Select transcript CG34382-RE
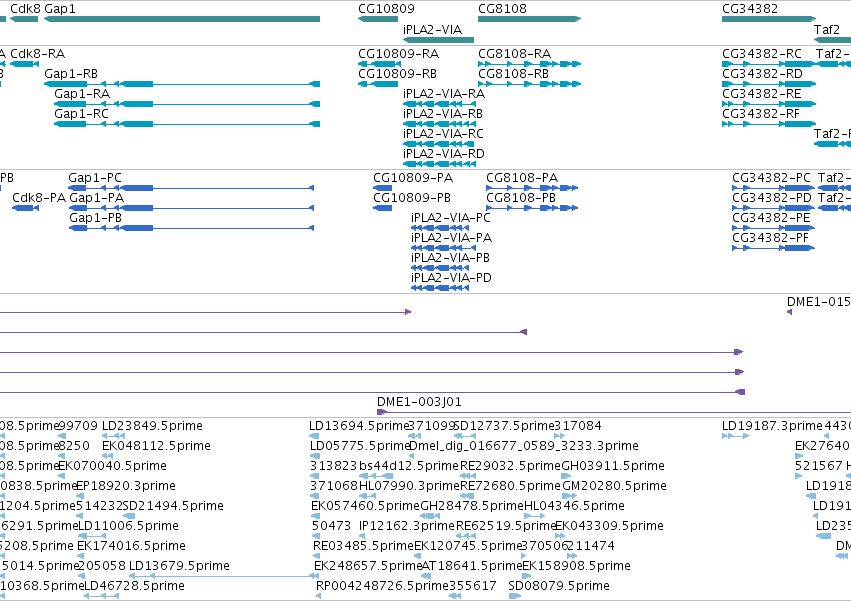 [x=769, y=104]
